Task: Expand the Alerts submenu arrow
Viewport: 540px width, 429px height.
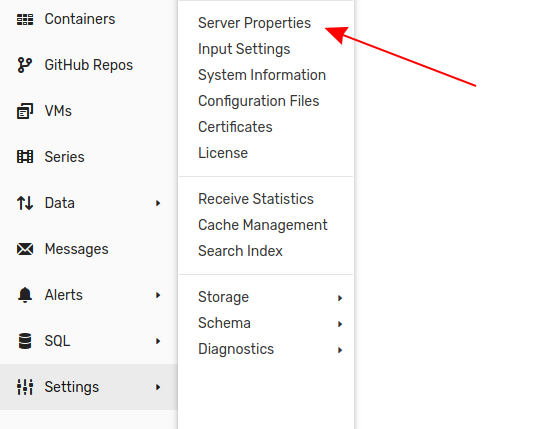Action: coord(158,295)
